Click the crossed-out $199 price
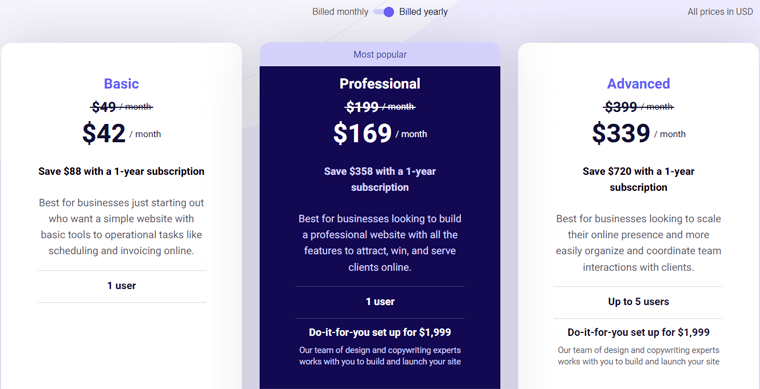760x389 pixels. point(380,107)
